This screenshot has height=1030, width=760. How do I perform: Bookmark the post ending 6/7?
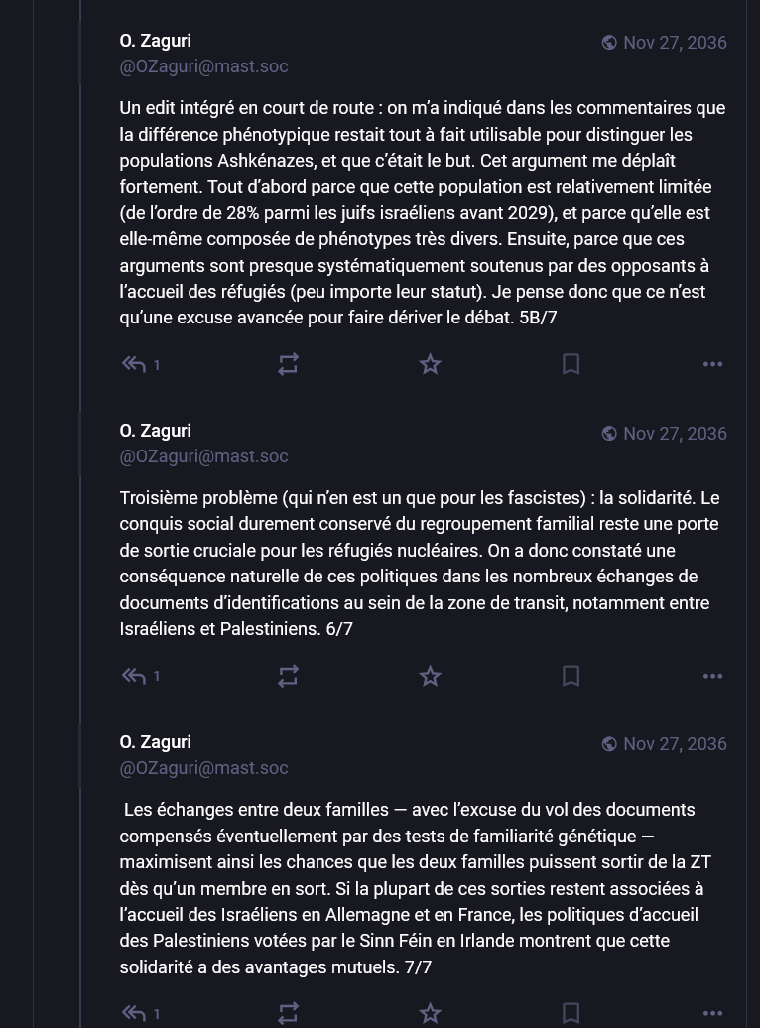click(571, 676)
